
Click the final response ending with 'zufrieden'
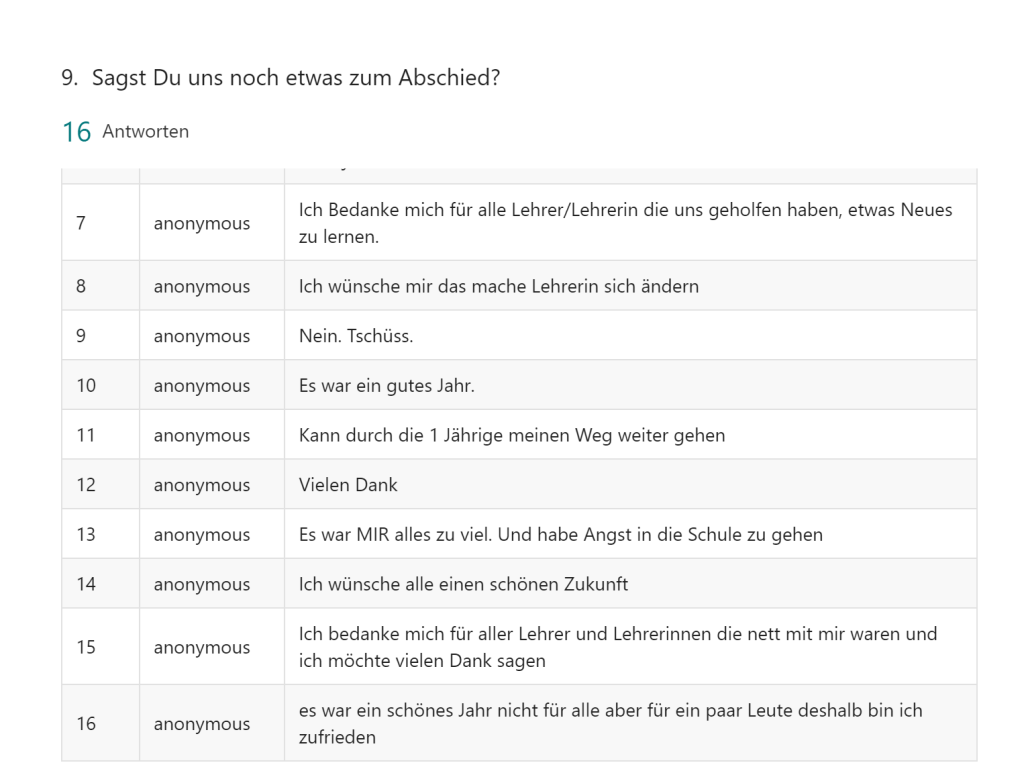[610, 723]
